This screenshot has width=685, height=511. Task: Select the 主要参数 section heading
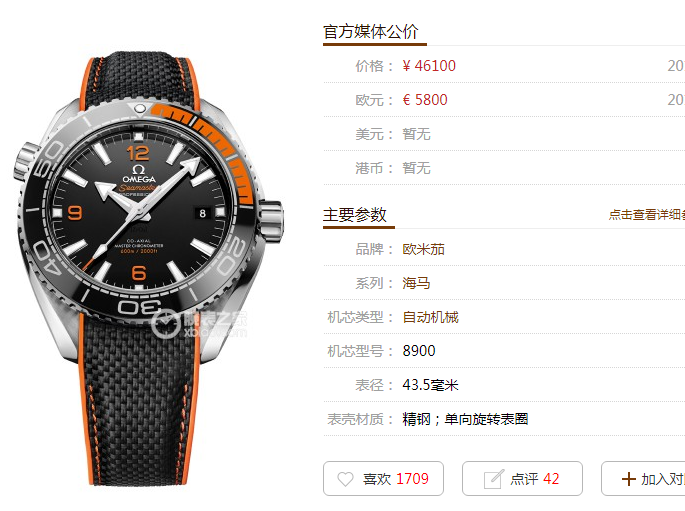pos(355,214)
